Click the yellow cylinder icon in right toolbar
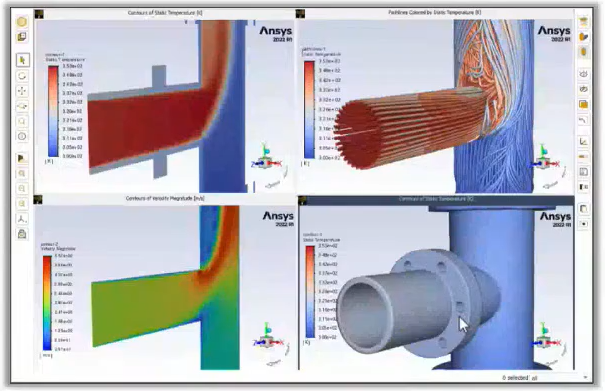 (583, 52)
